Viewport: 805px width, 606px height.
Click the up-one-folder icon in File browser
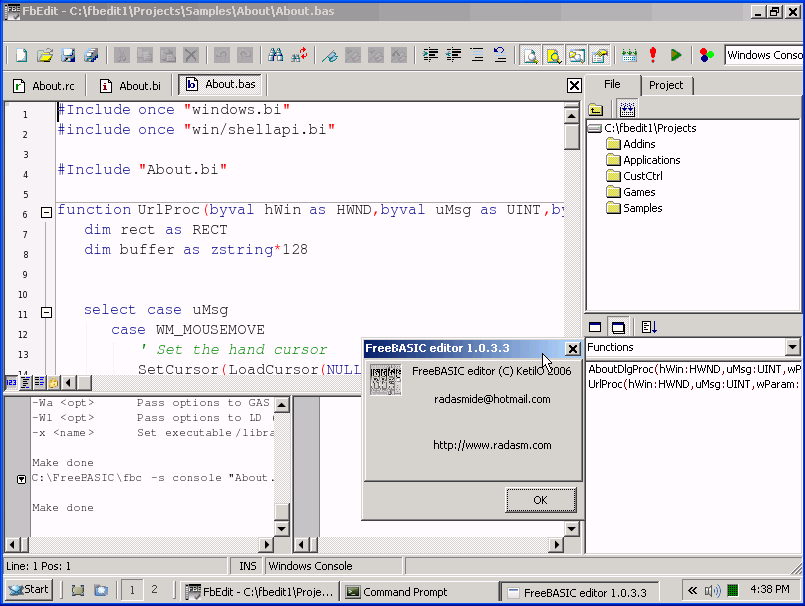coord(596,109)
